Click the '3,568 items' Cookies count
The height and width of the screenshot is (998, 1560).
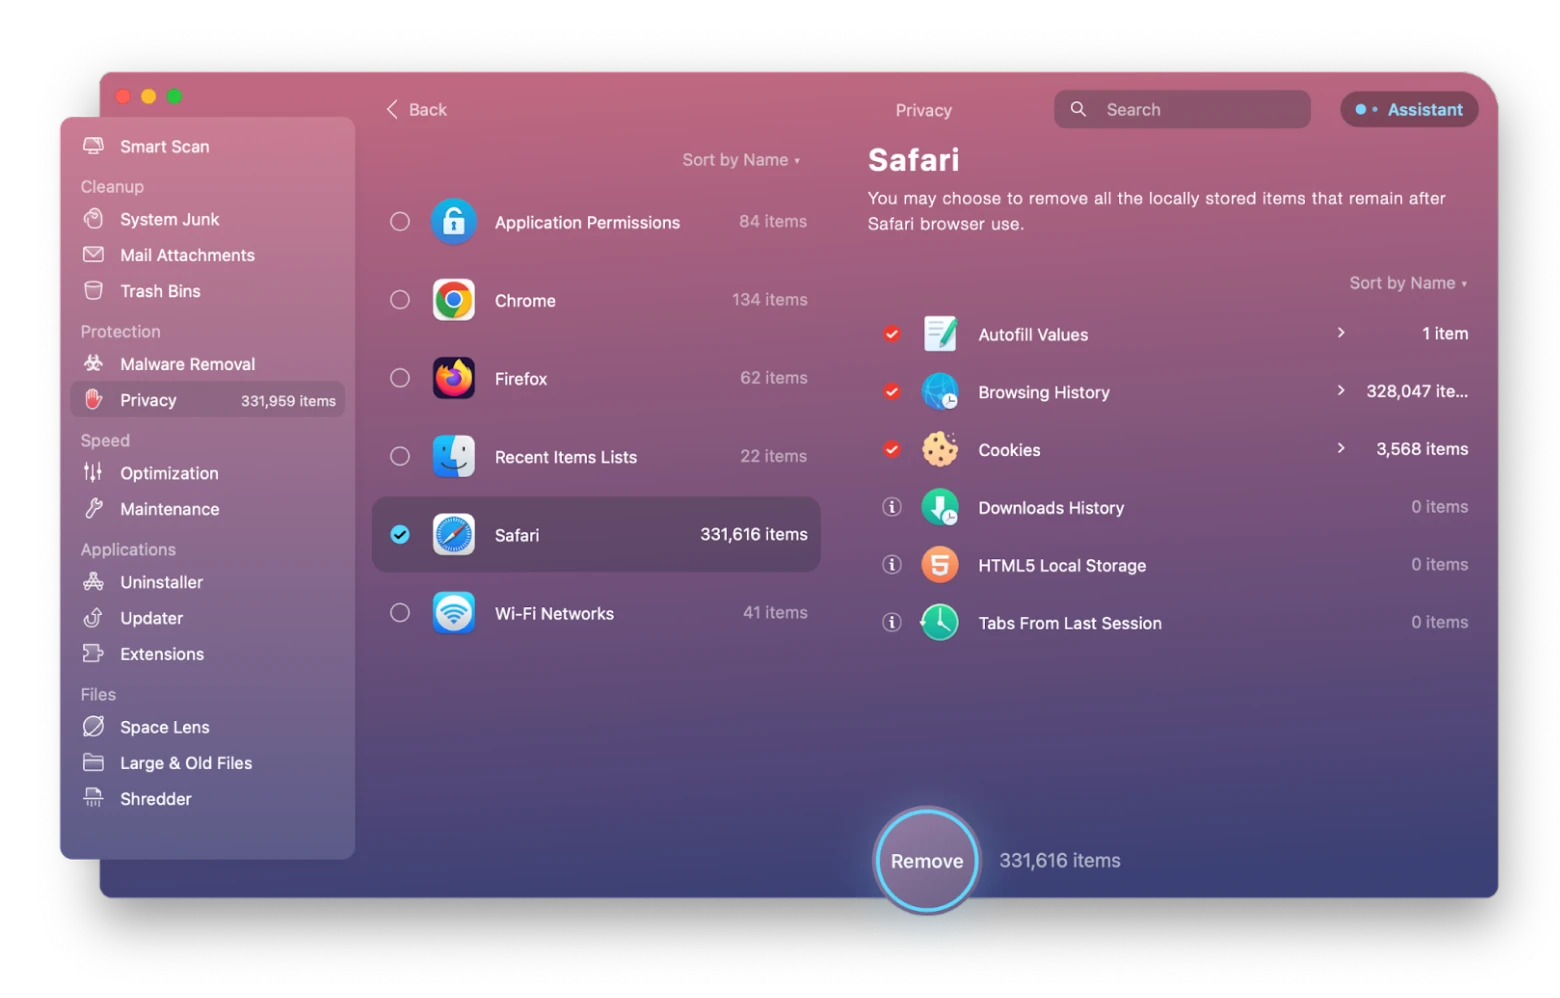point(1421,450)
